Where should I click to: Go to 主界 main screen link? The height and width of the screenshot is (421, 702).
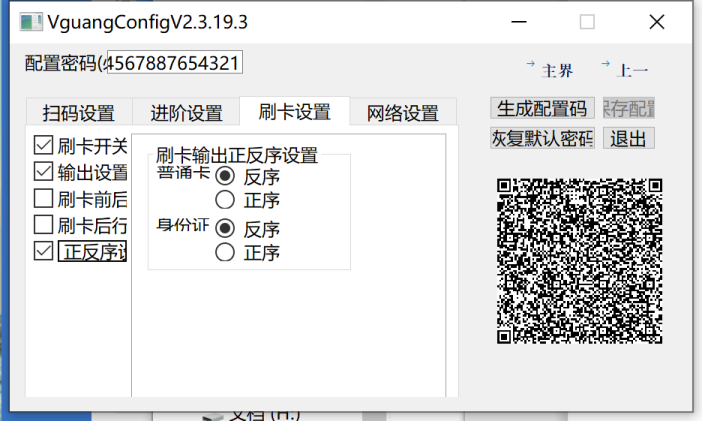click(x=557, y=71)
